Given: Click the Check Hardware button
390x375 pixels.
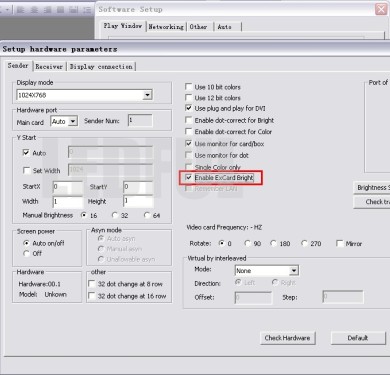Looking at the screenshot, I should click(288, 338).
